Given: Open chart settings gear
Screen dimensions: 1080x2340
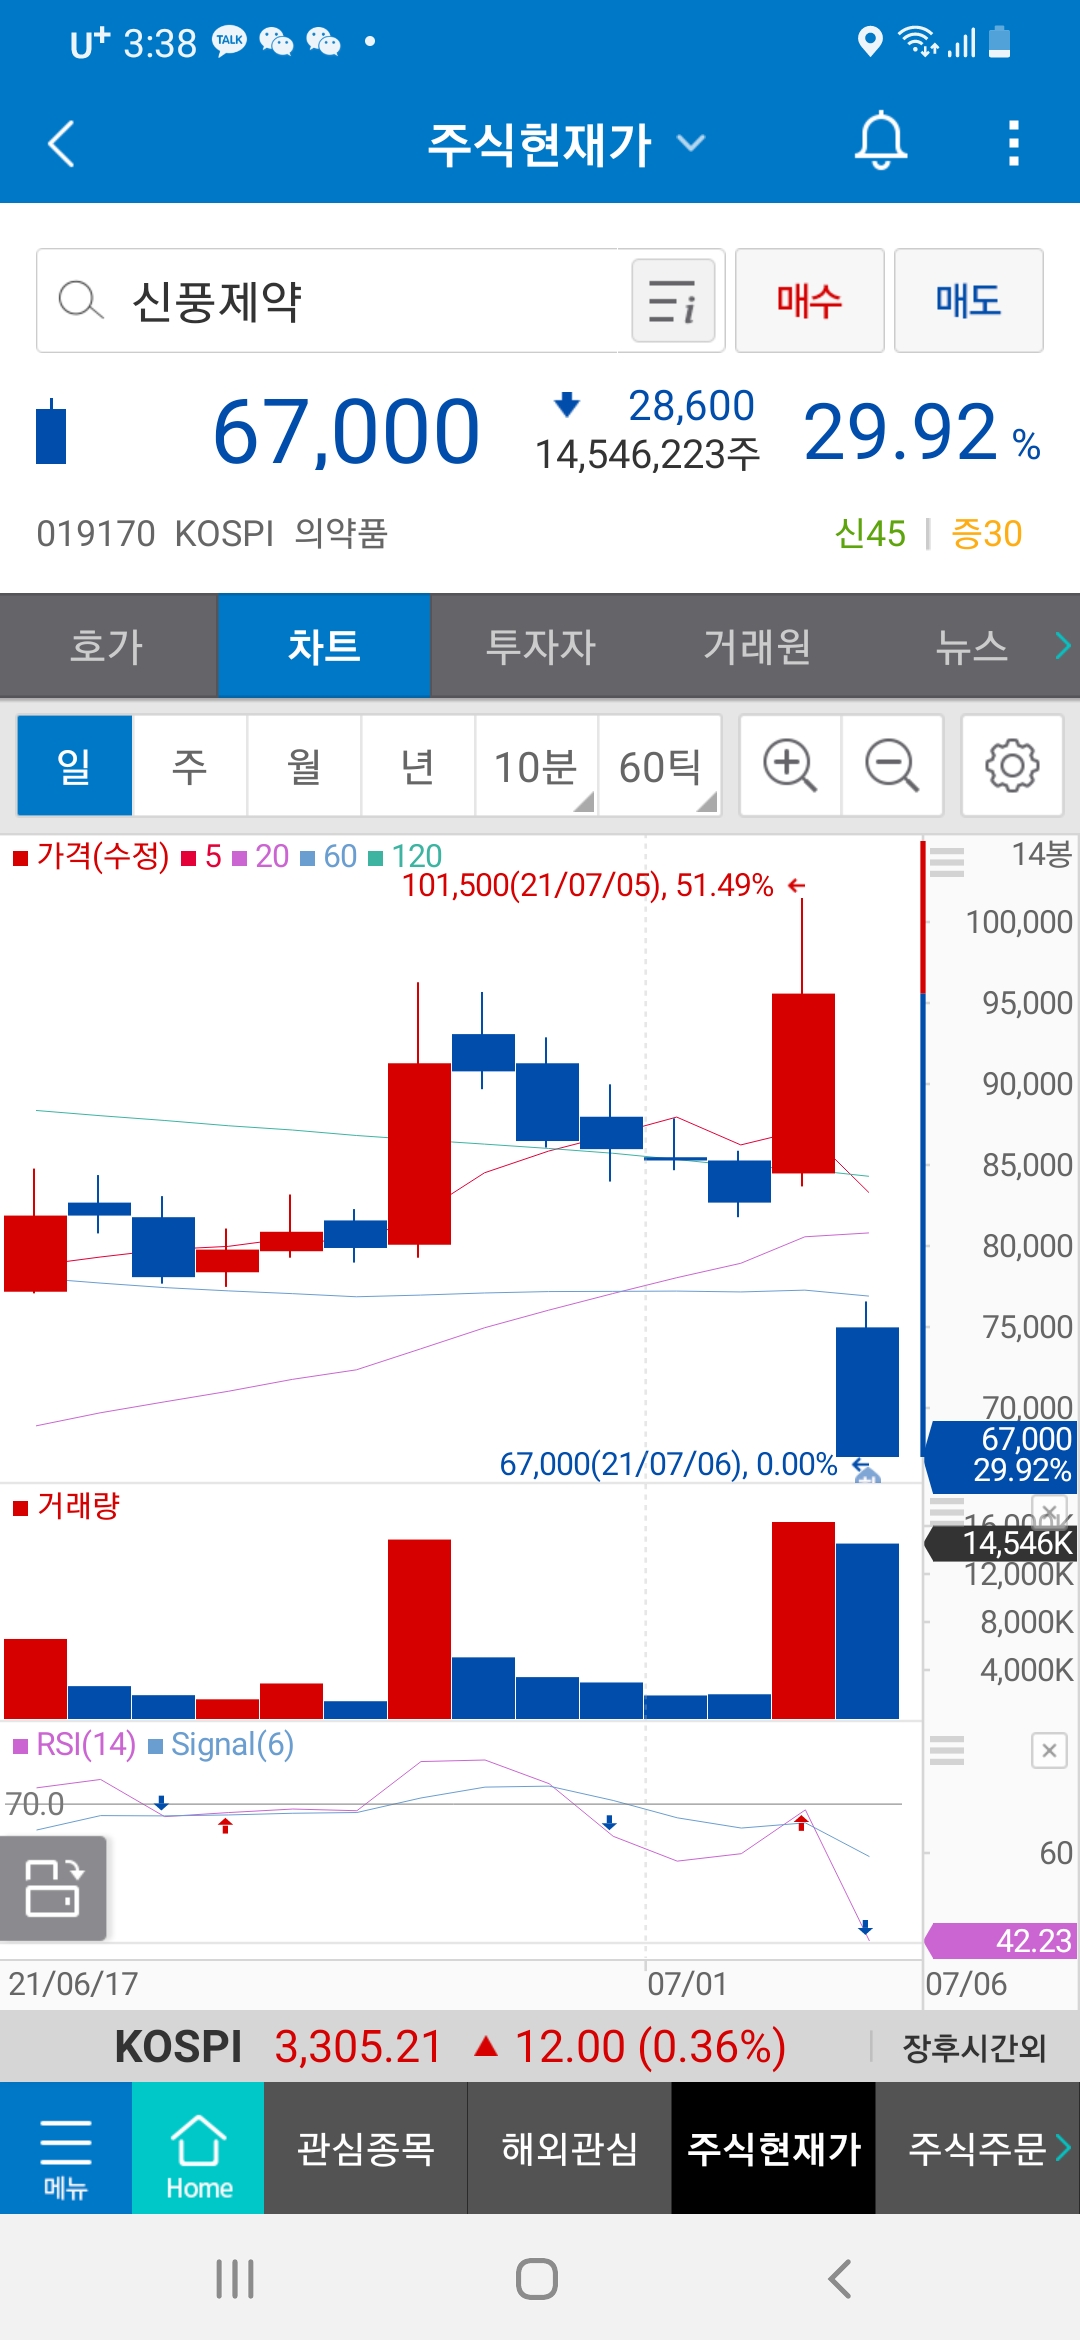Looking at the screenshot, I should [1012, 766].
